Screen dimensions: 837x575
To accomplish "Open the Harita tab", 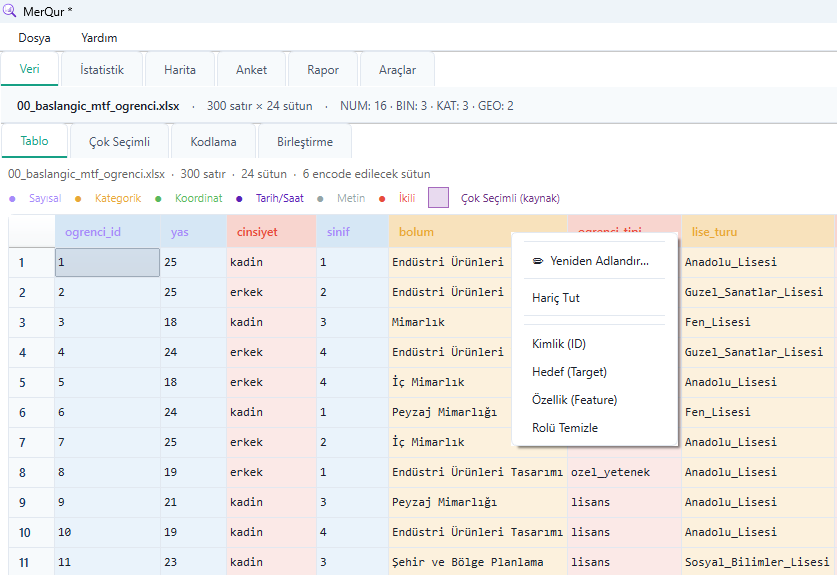I will point(180,70).
